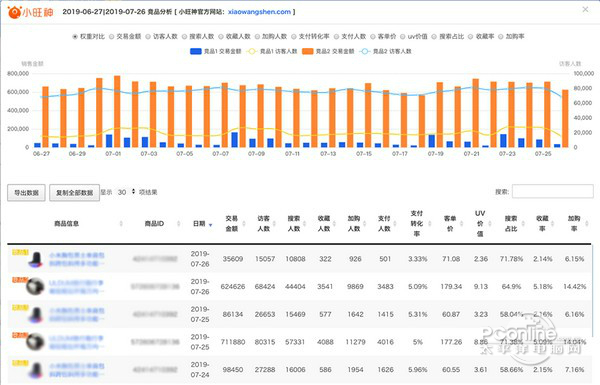Open product title link in 711880 row
The width and height of the screenshot is (600, 385).
coord(77,342)
